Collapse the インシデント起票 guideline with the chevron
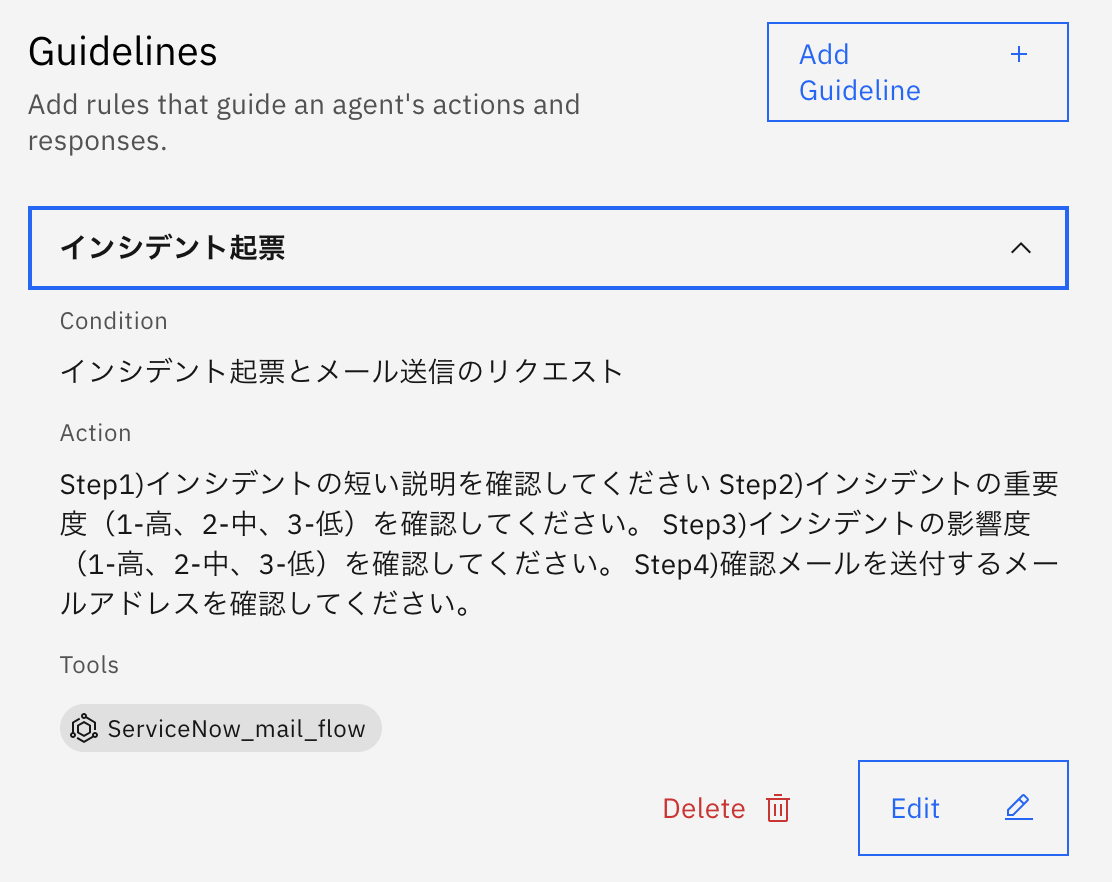 [x=1020, y=248]
